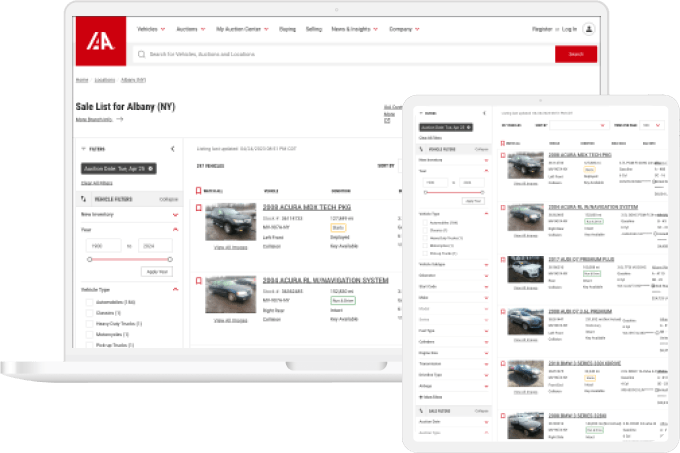Check the Automobiles vehicle type checkbox

click(x=89, y=302)
